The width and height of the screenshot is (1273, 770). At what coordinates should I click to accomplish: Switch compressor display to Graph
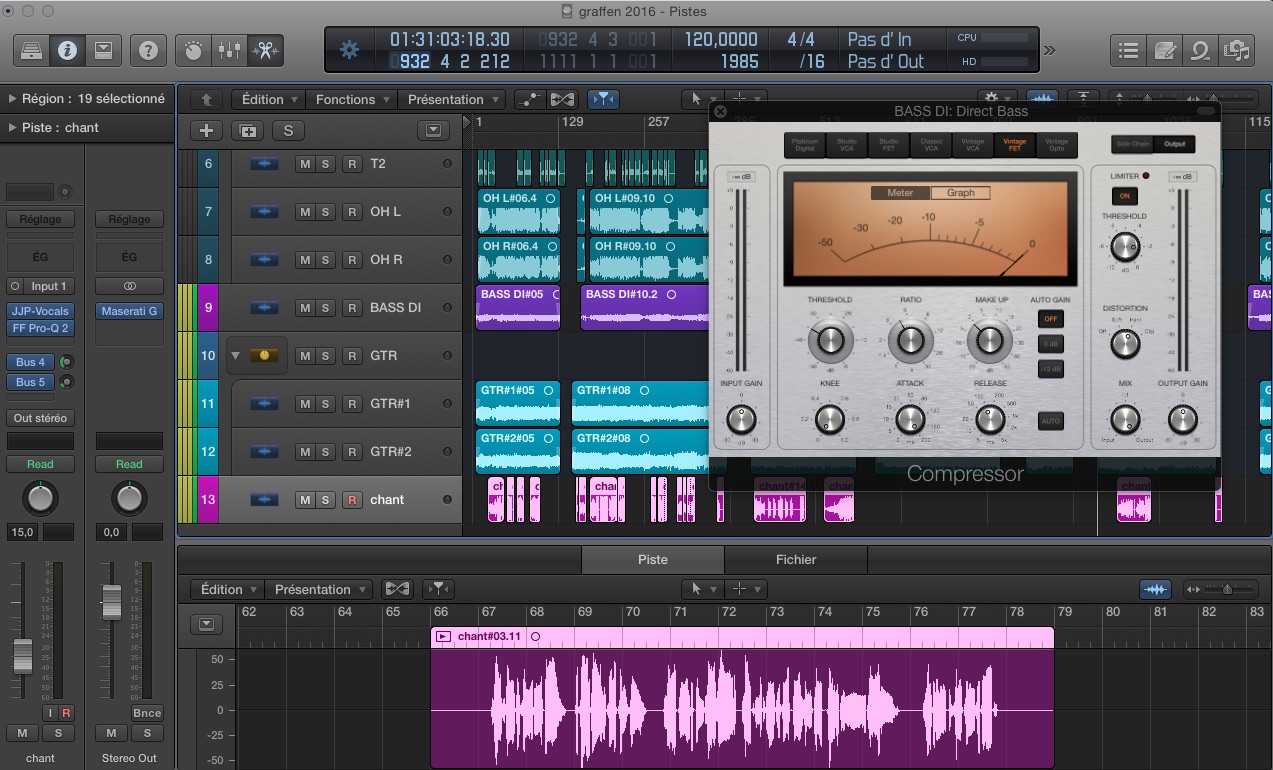(x=960, y=193)
